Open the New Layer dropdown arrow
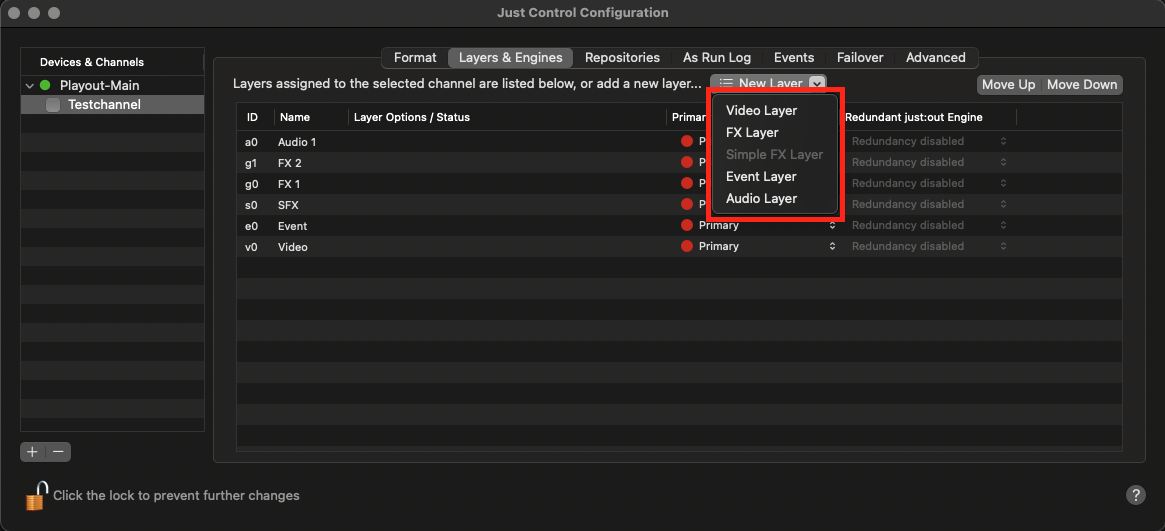 point(817,84)
